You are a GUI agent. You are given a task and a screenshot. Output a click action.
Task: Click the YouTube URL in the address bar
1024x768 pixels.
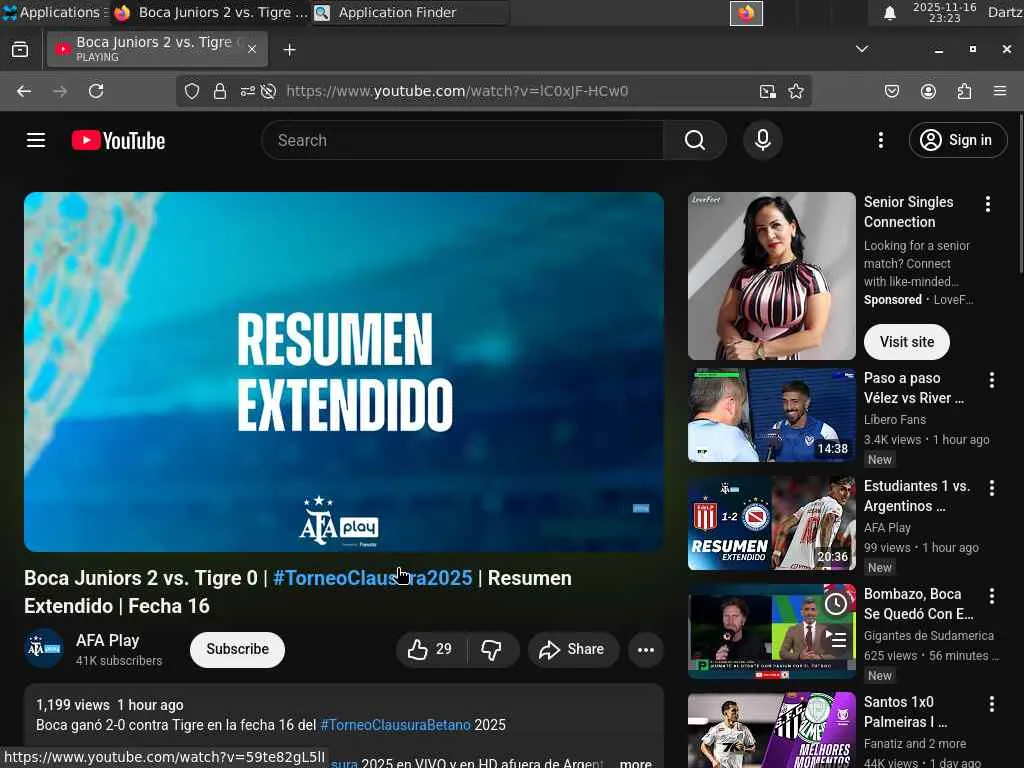pos(457,91)
